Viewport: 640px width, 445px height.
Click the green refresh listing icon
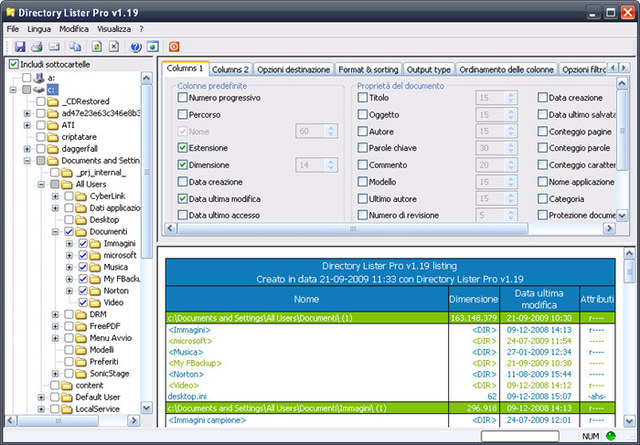(97, 47)
